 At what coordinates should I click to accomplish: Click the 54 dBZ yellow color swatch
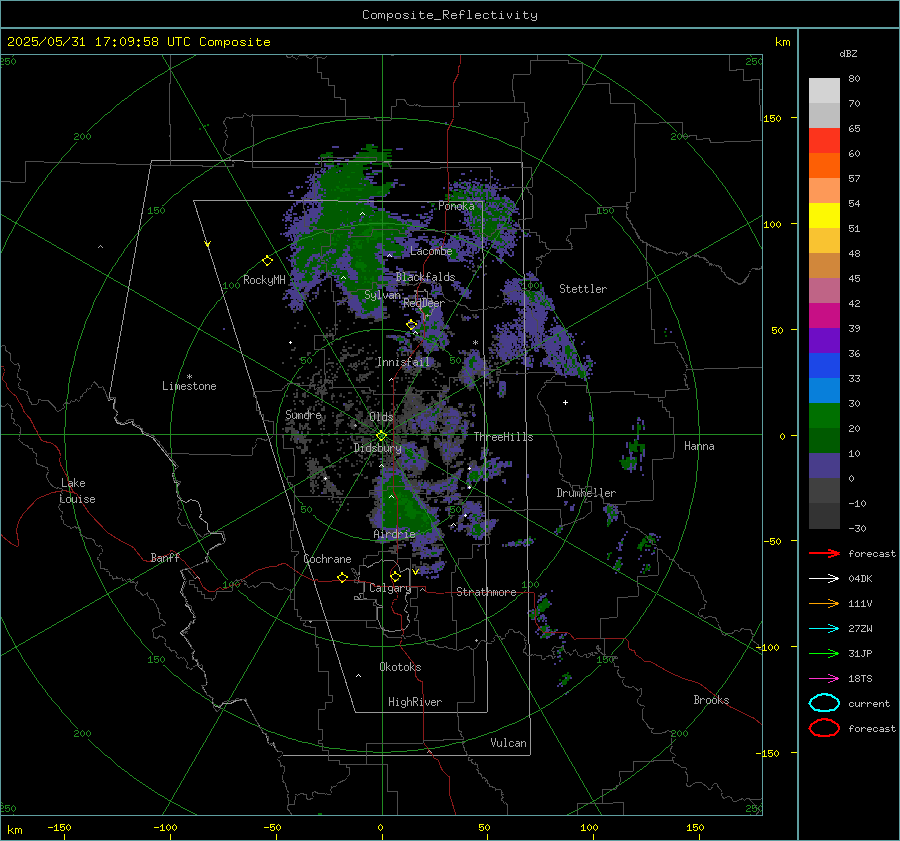click(824, 216)
